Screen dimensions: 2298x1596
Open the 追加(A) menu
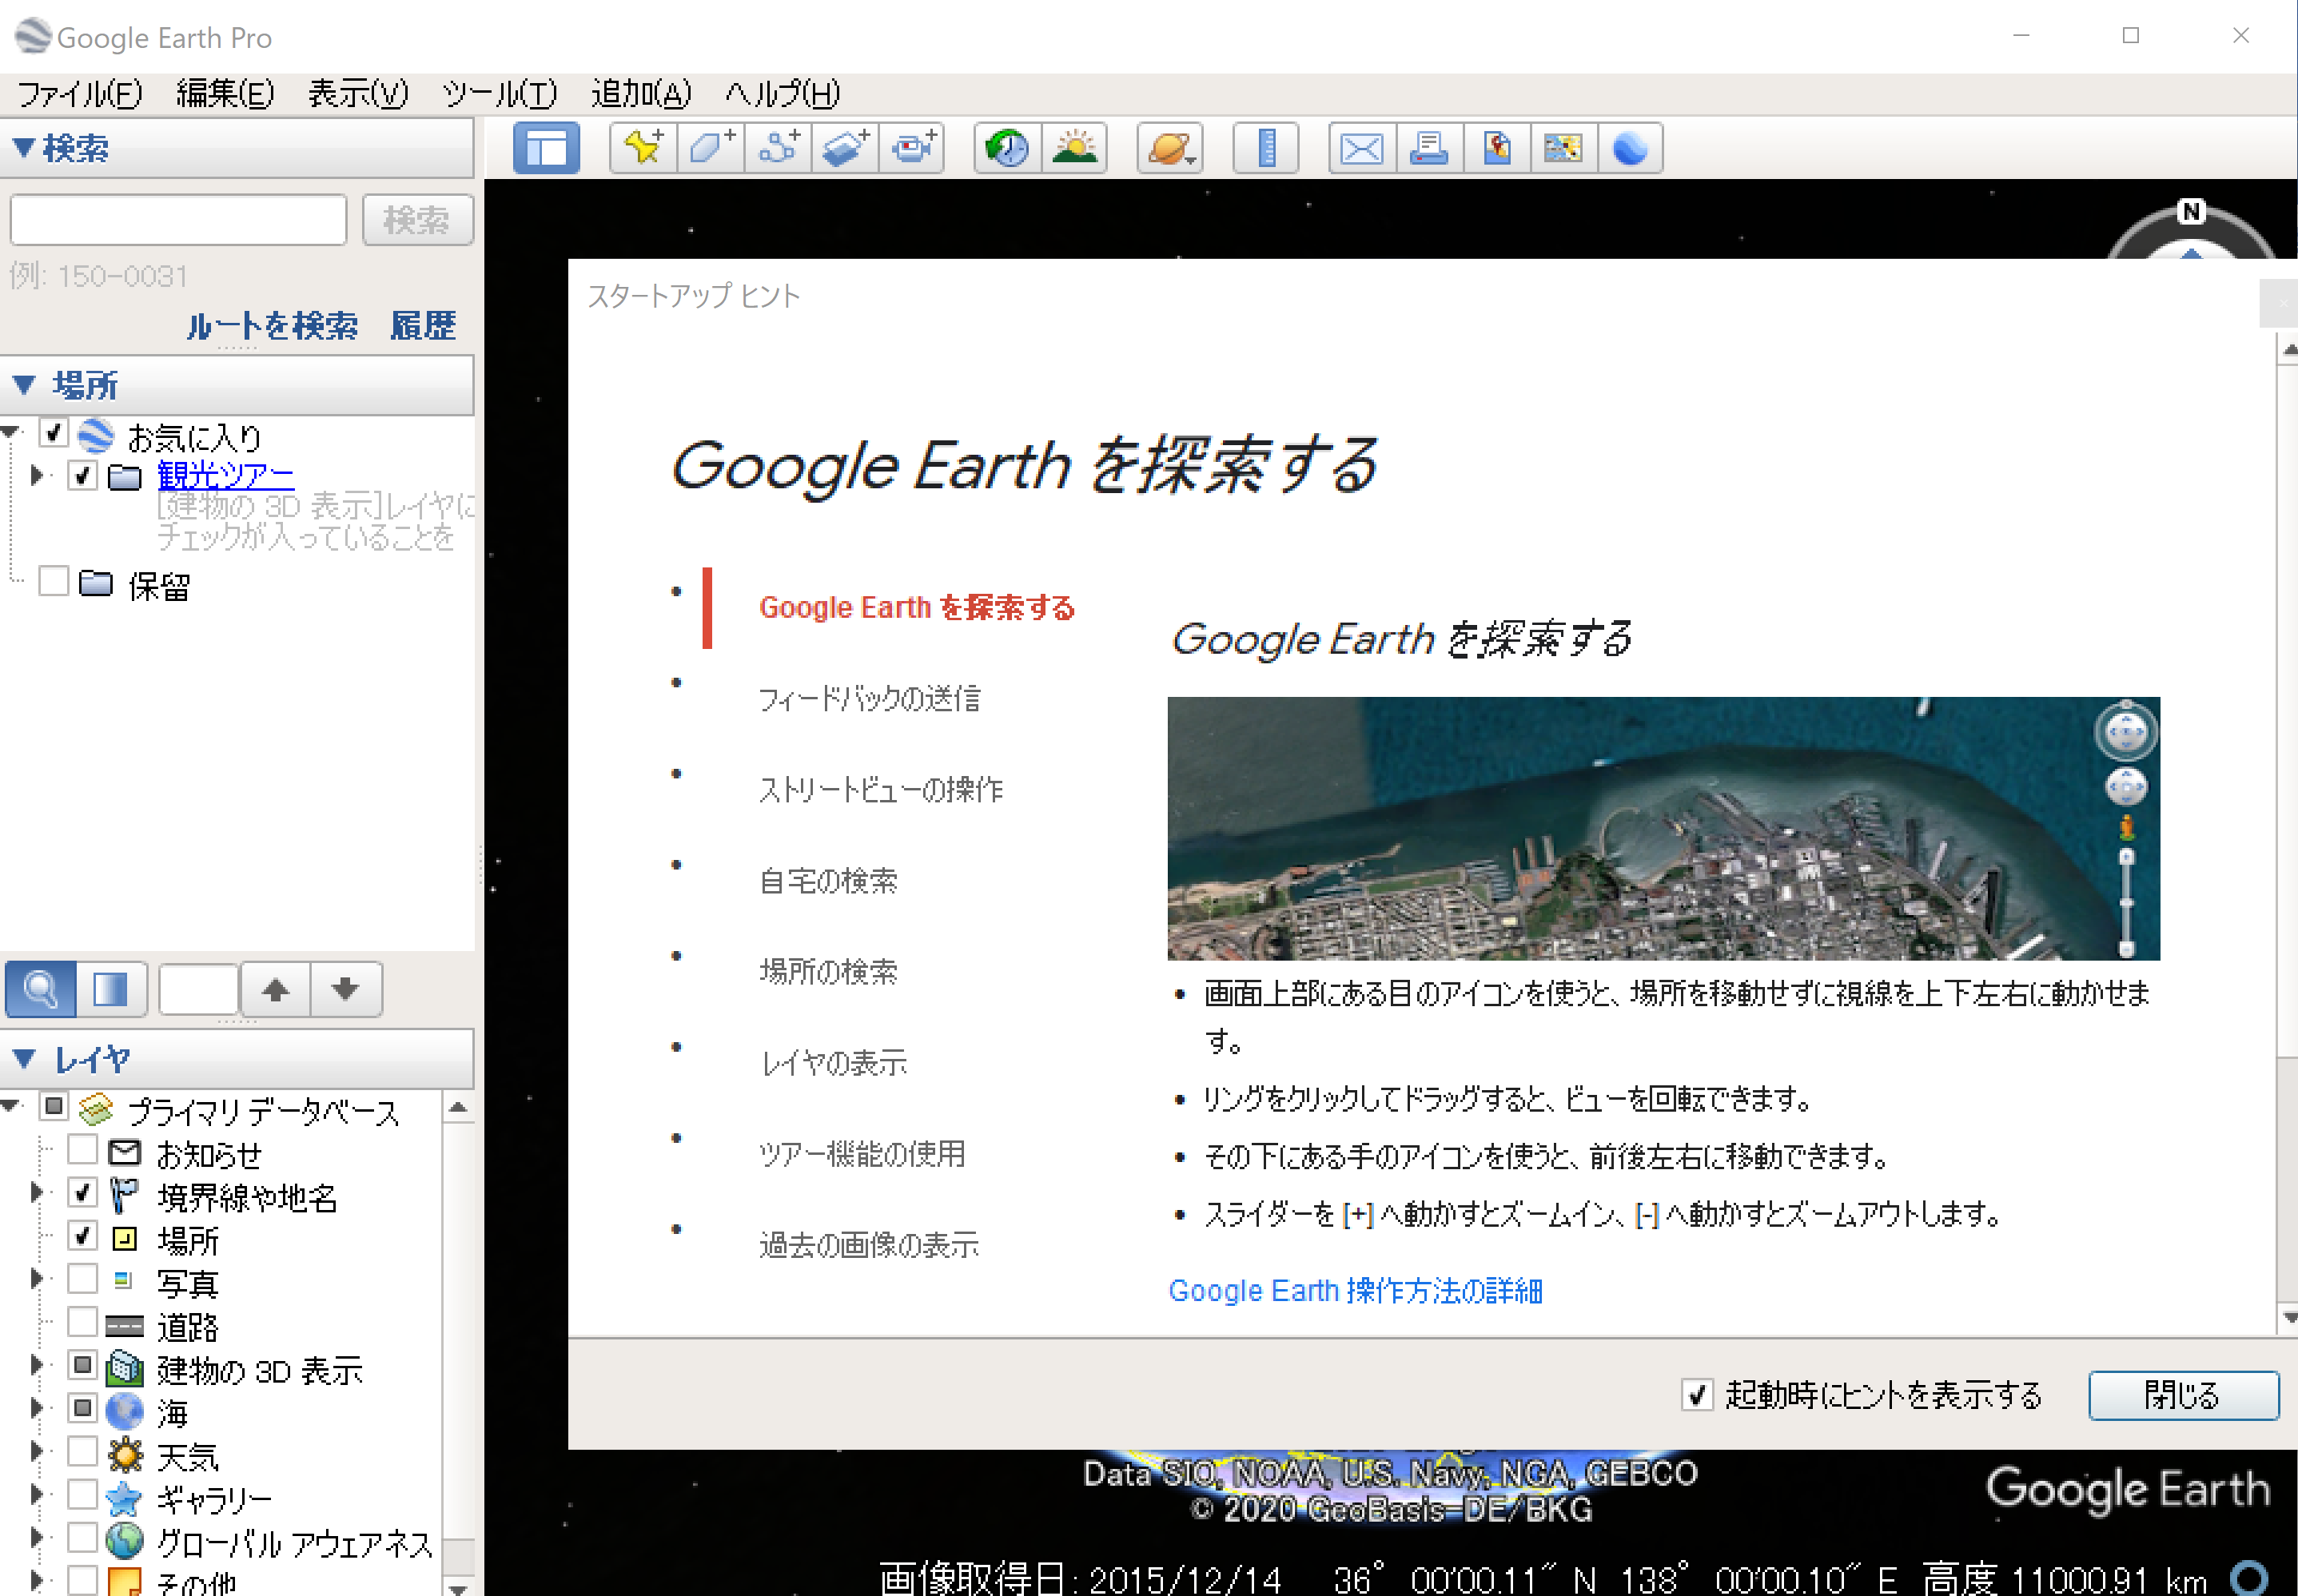pyautogui.click(x=641, y=94)
